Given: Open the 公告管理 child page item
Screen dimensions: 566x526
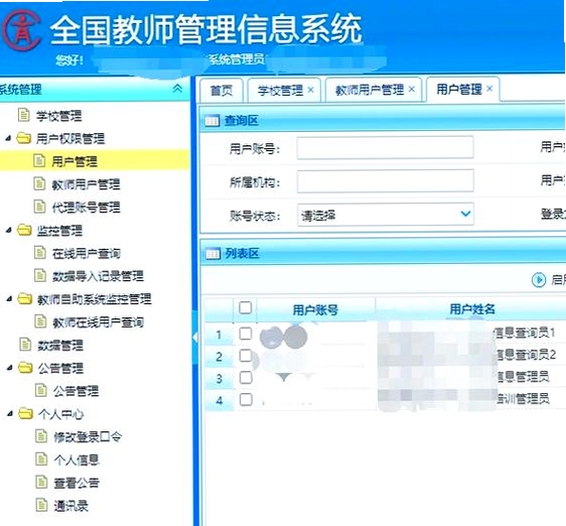Looking at the screenshot, I should click(76, 391).
